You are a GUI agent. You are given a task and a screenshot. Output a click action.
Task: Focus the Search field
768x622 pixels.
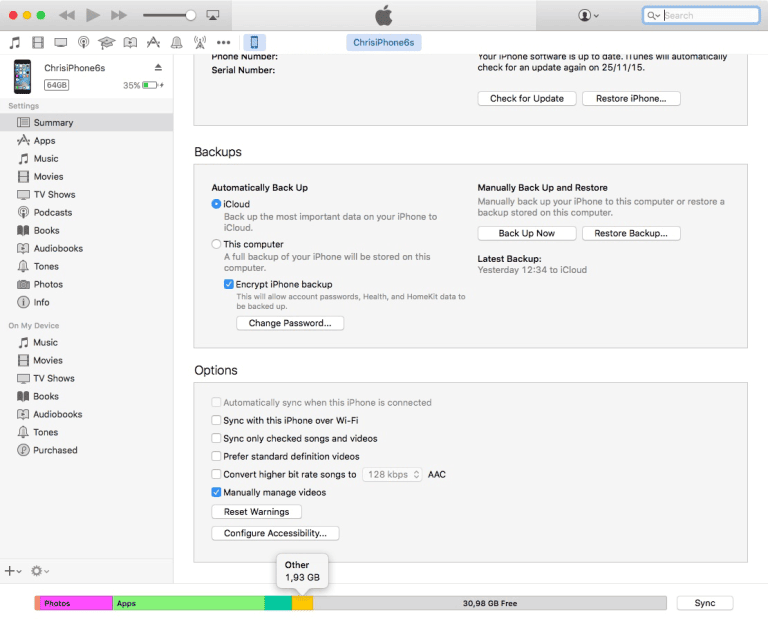[x=701, y=15]
